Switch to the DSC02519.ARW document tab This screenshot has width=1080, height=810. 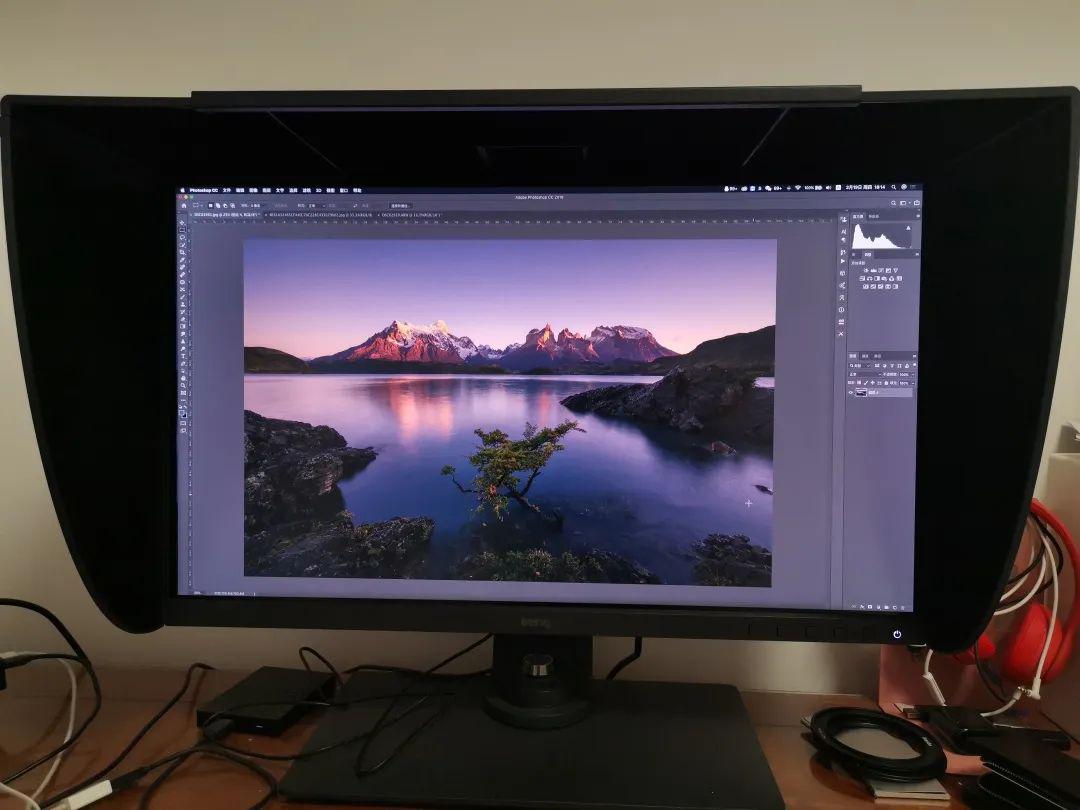click(x=411, y=215)
